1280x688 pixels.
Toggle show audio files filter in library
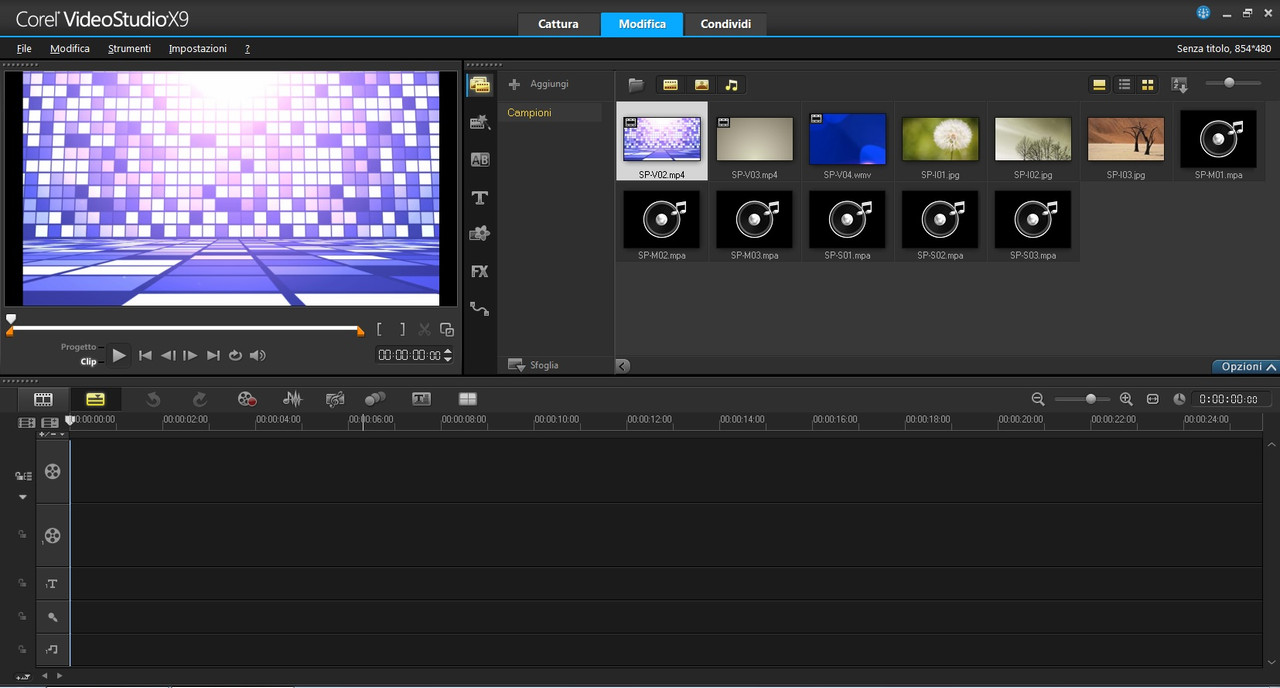731,85
